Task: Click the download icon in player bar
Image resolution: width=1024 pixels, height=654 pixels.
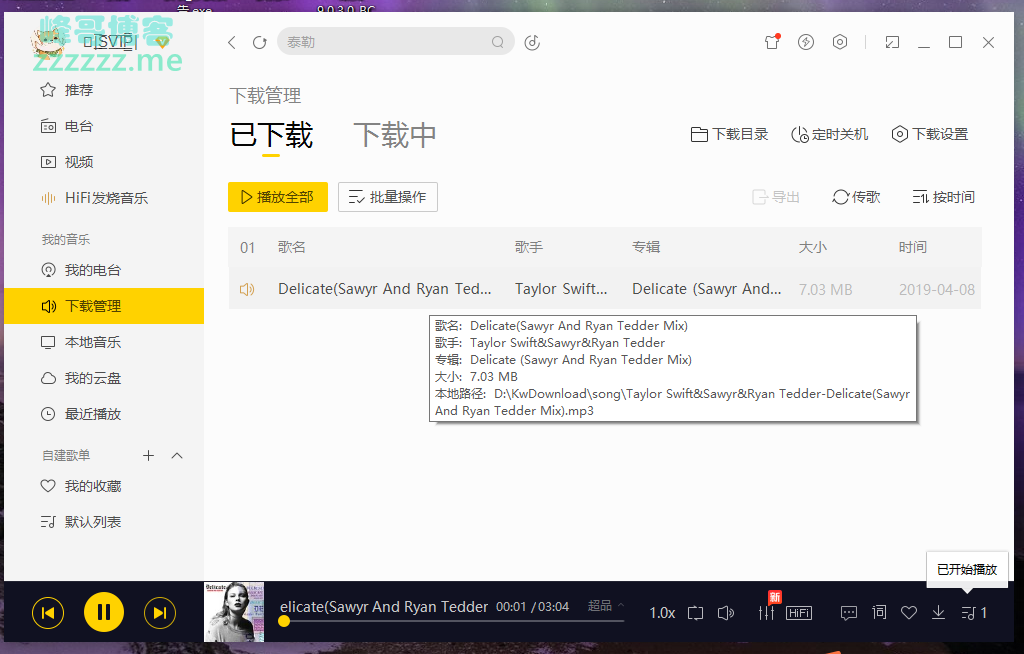Action: (938, 612)
